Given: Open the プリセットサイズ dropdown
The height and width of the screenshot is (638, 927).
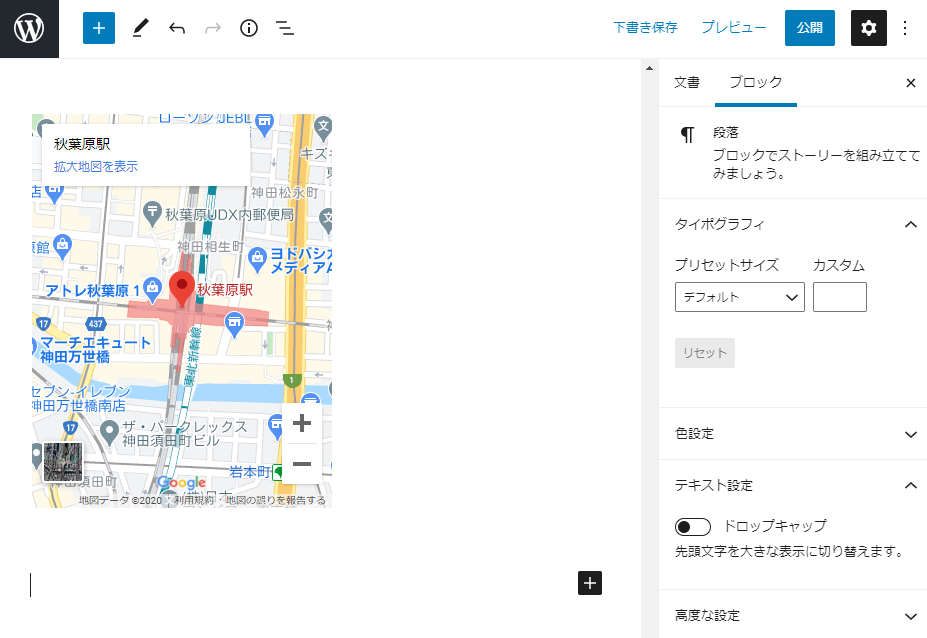Looking at the screenshot, I should 740,297.
